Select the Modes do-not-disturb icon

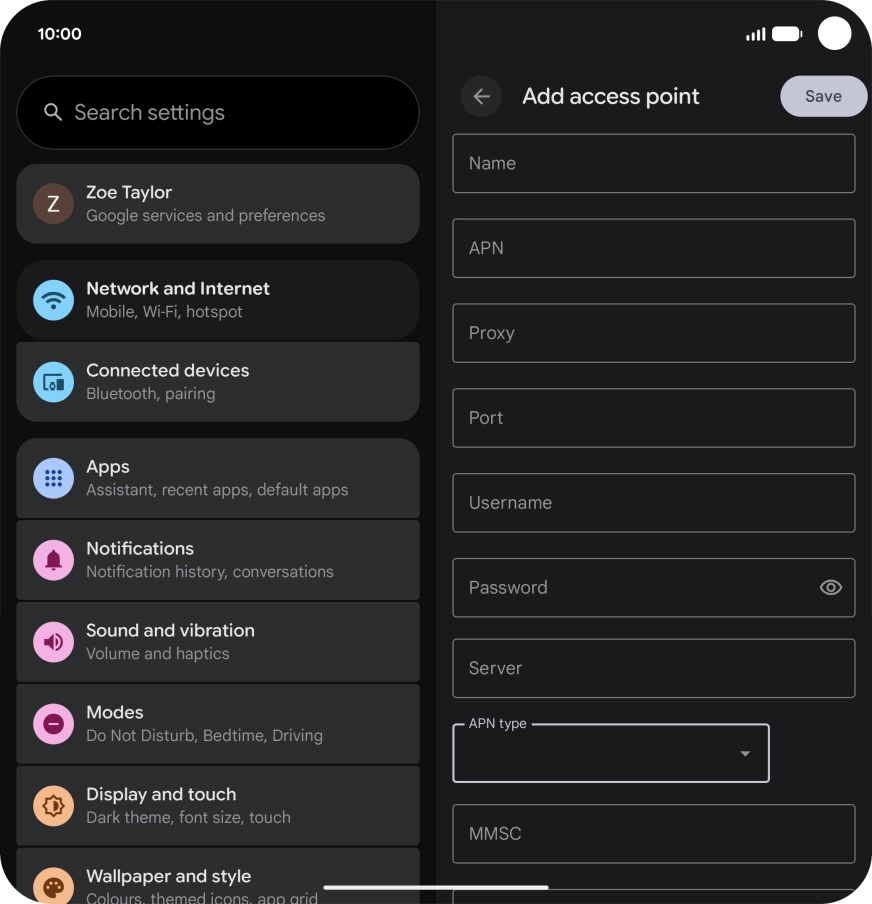tap(54, 724)
